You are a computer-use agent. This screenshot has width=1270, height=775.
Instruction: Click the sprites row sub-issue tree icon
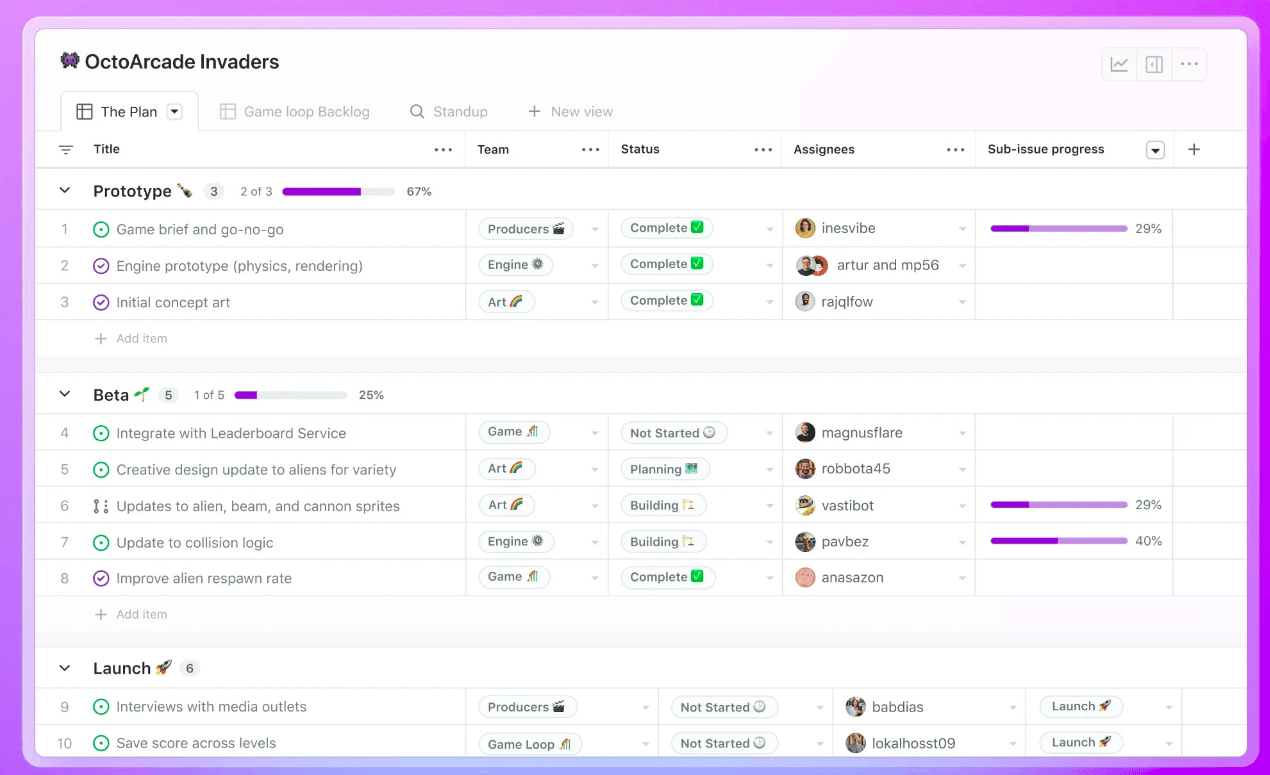pos(101,506)
